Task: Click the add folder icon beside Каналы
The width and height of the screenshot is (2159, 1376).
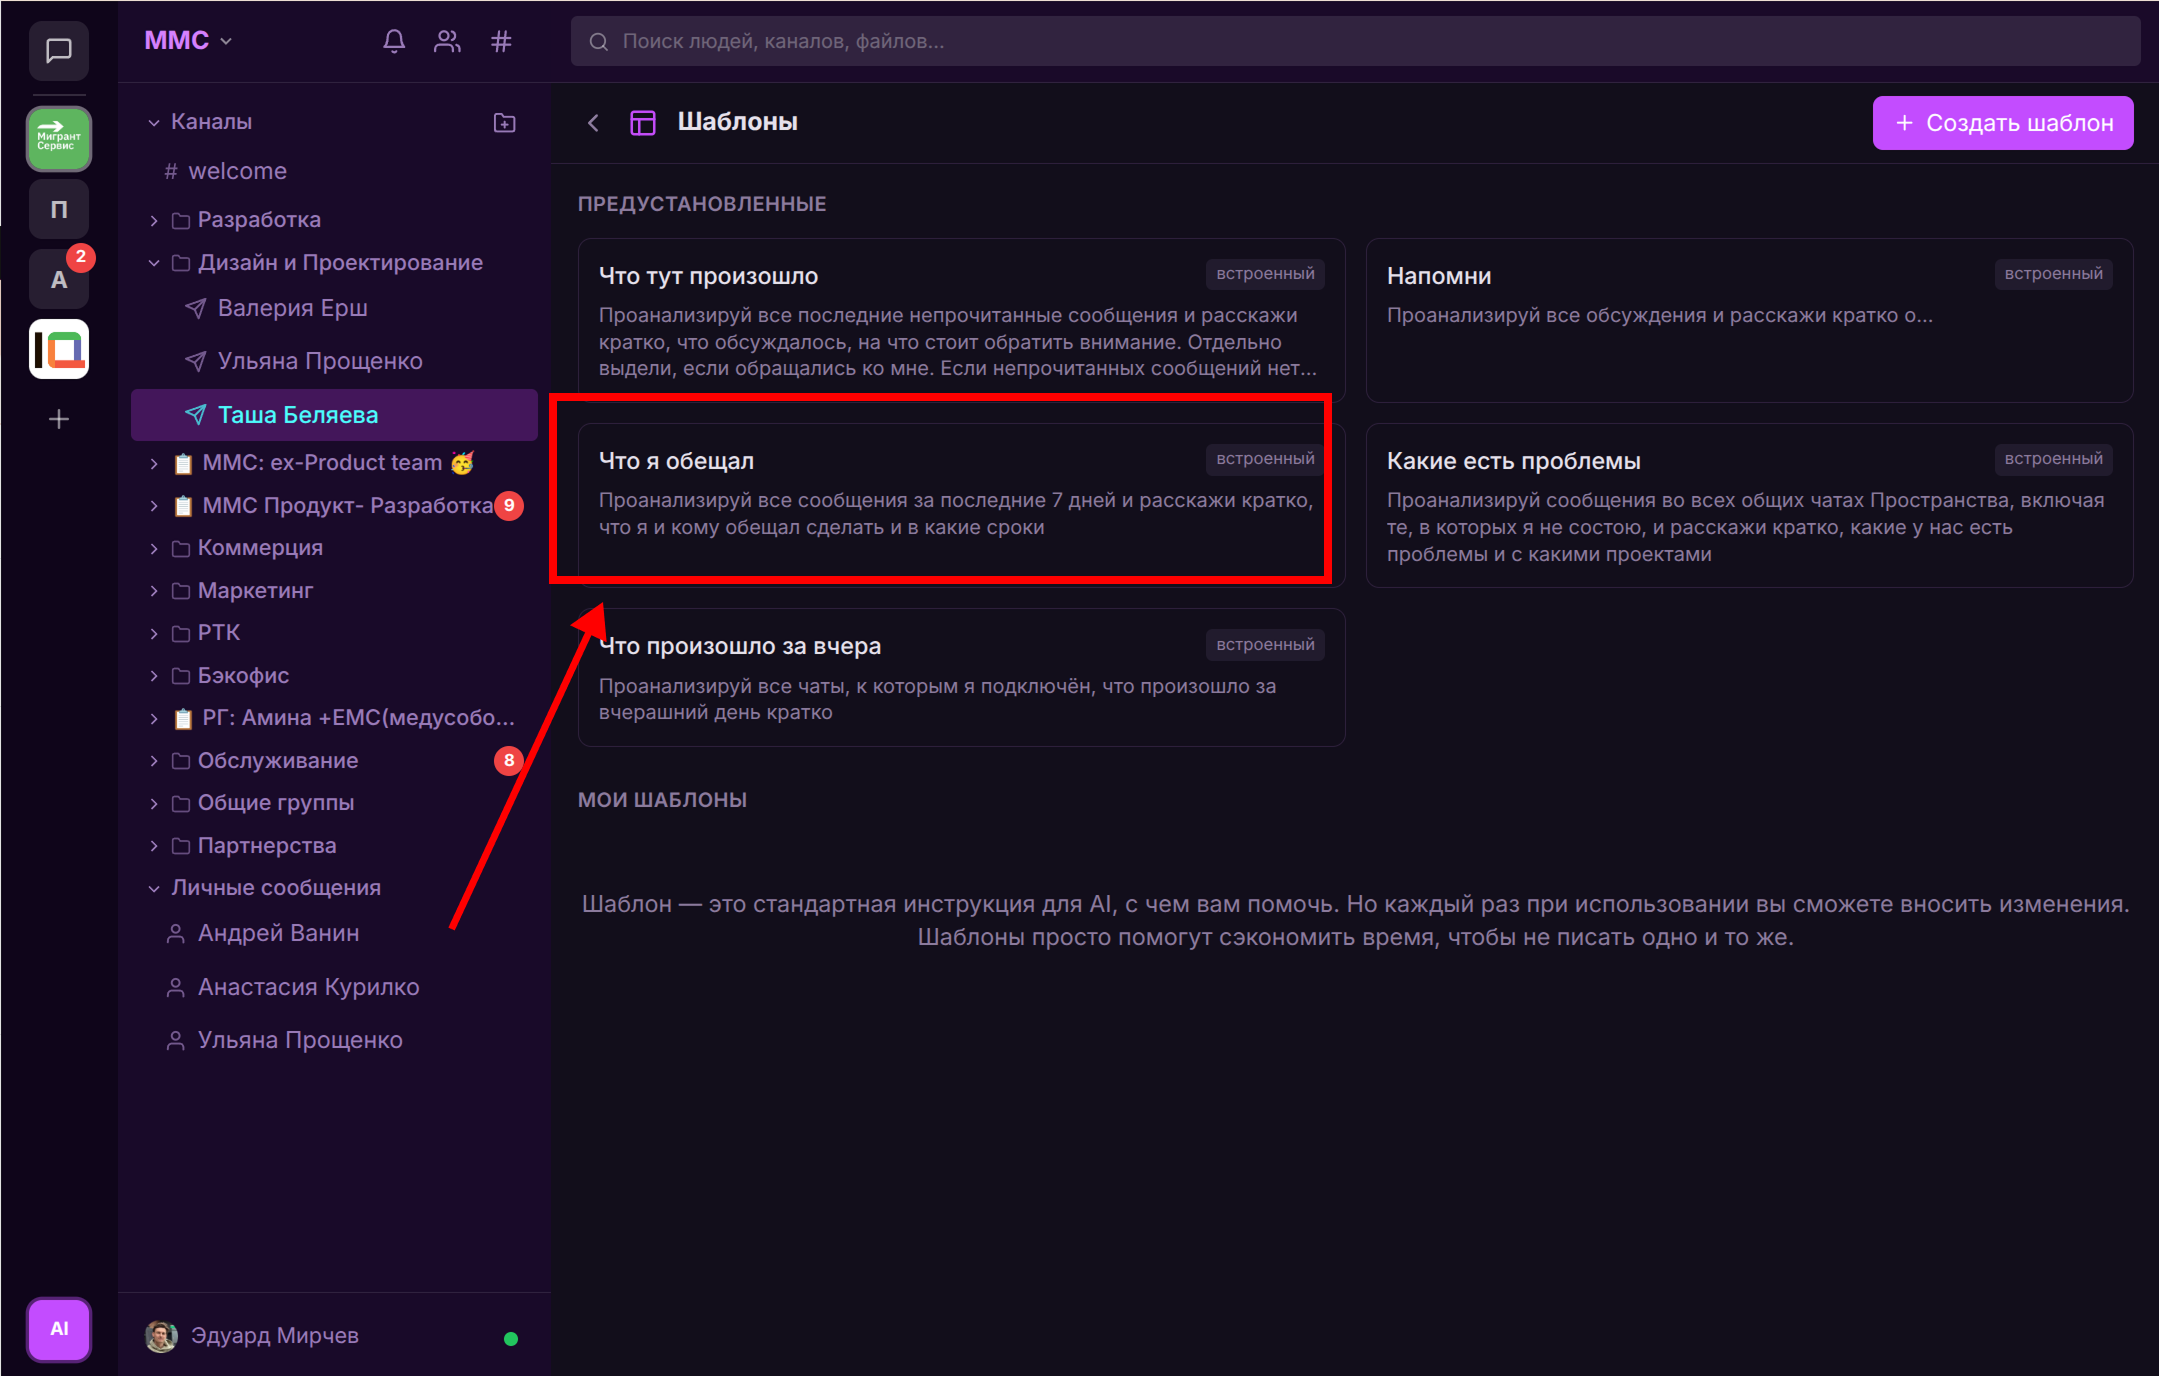Action: (x=504, y=122)
